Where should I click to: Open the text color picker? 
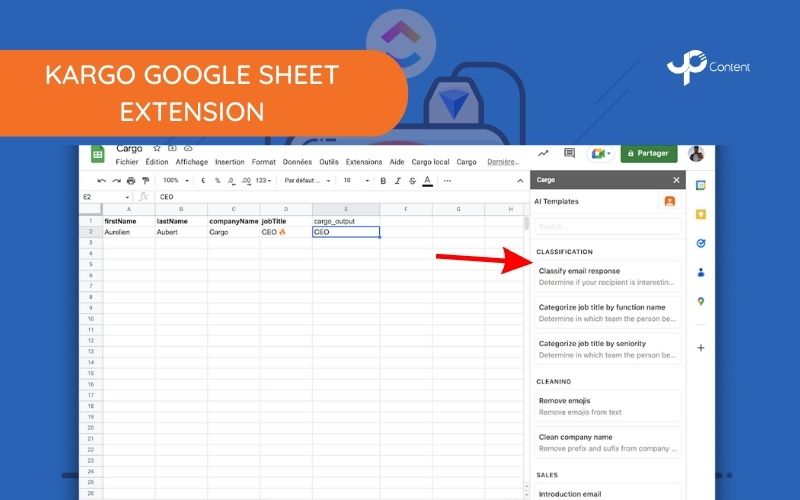point(427,181)
